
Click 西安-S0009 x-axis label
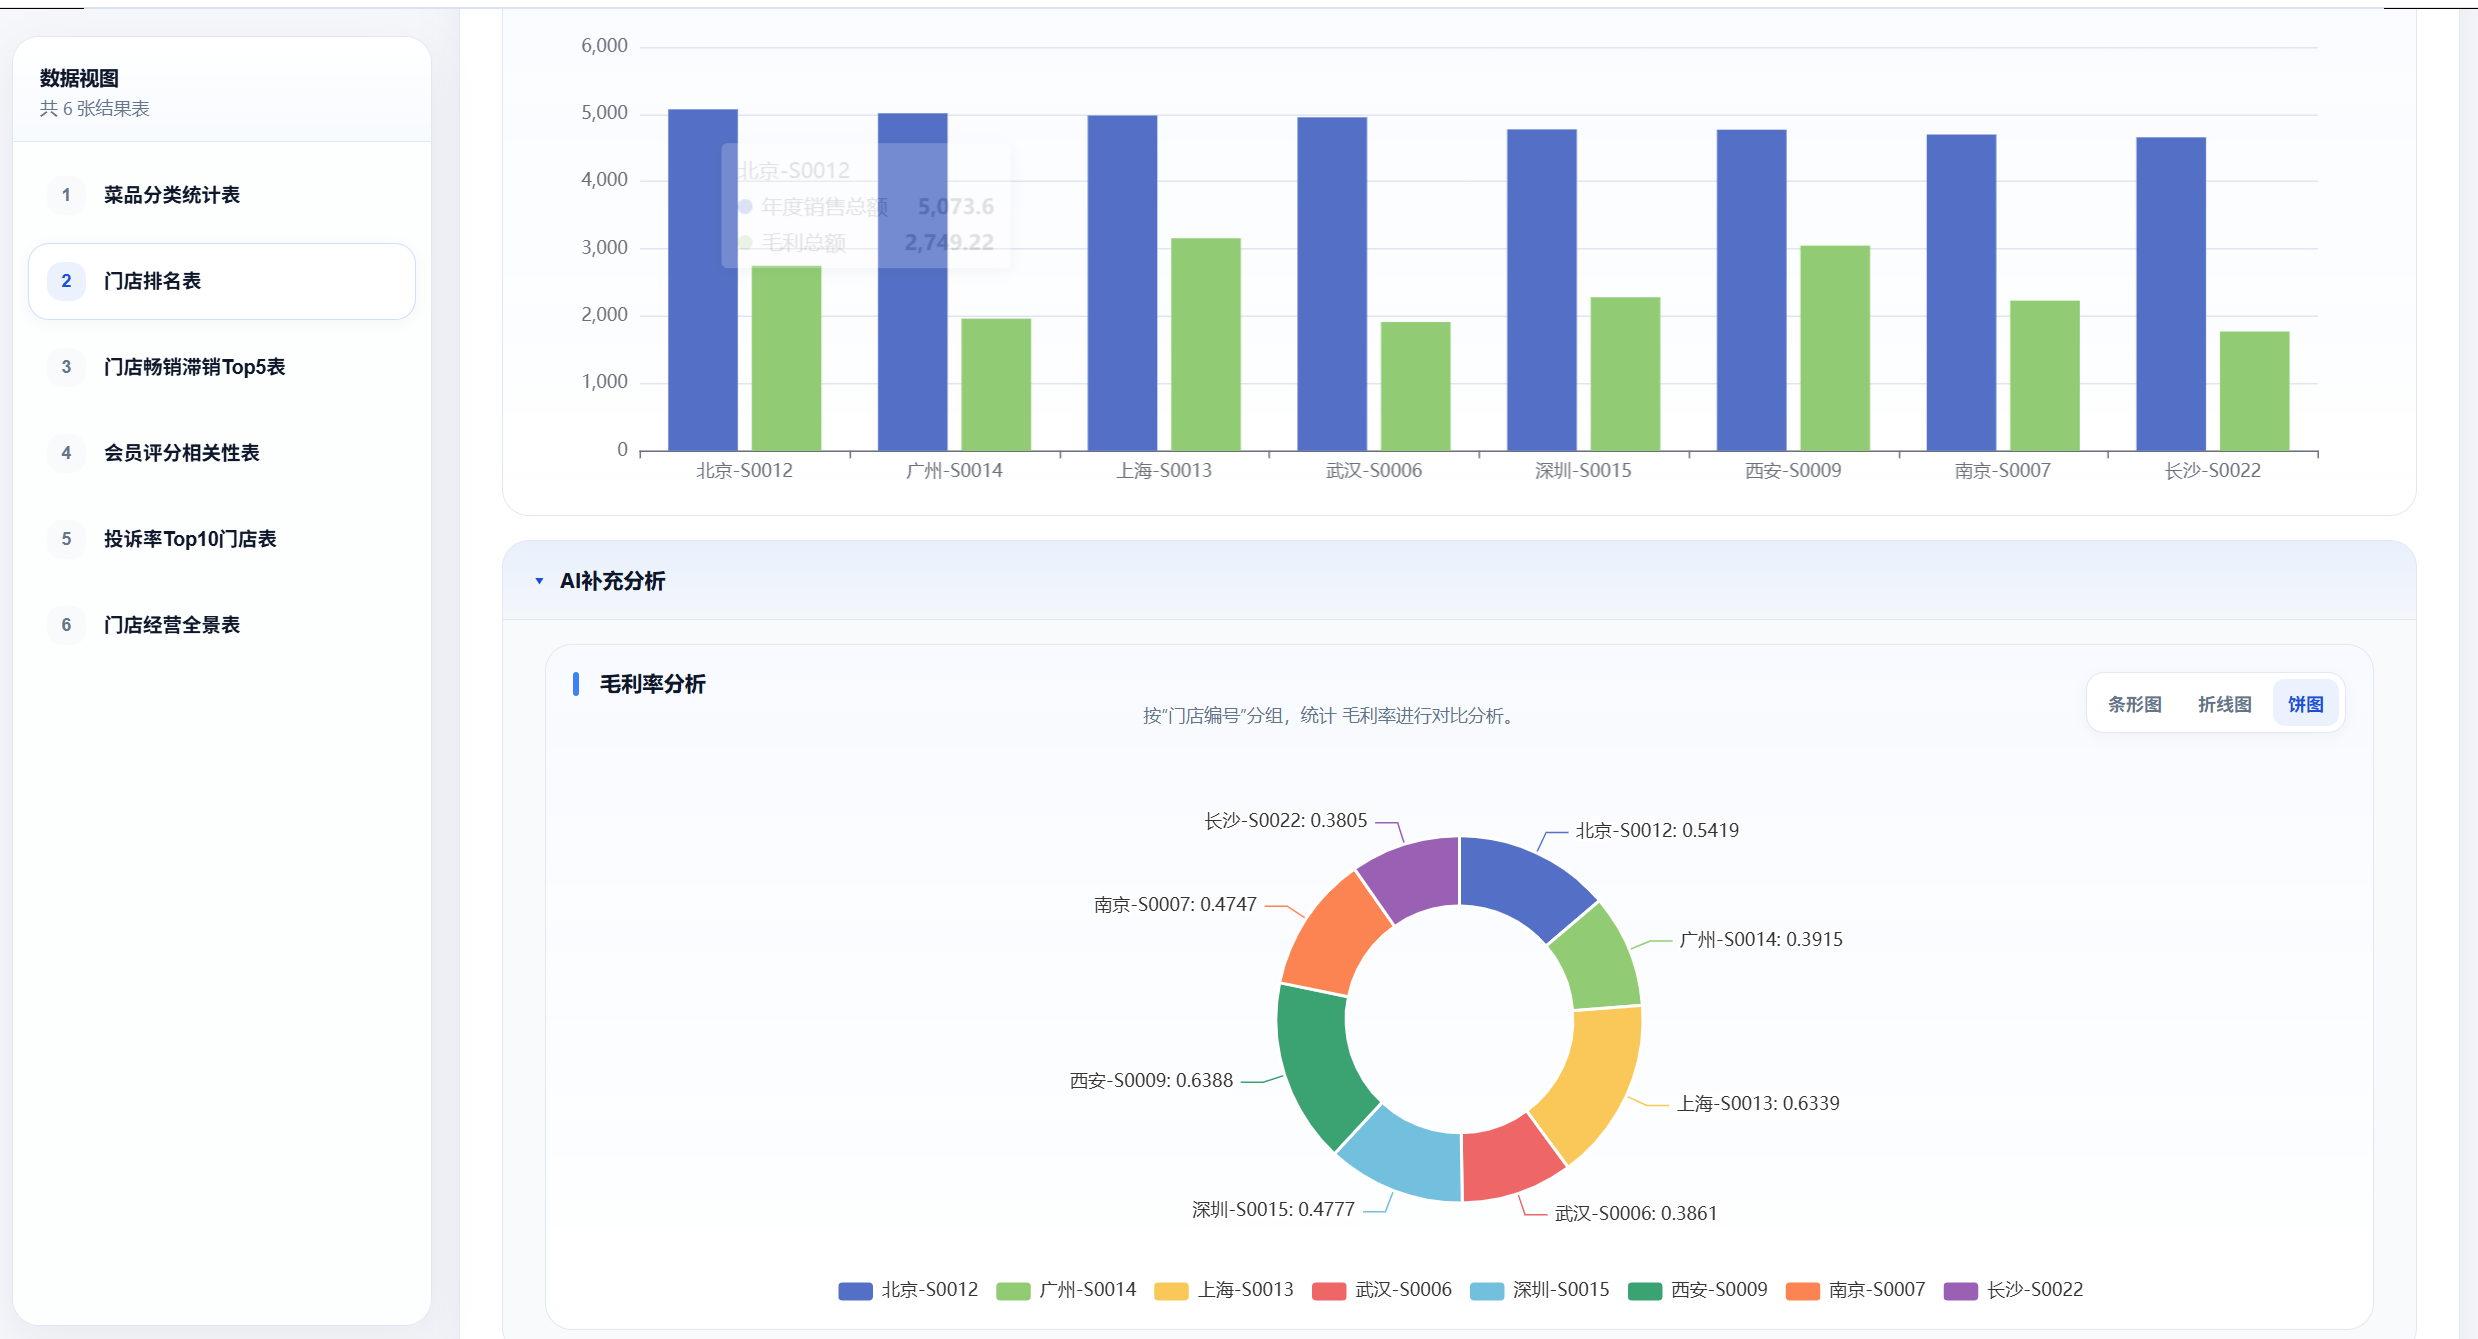(1793, 471)
